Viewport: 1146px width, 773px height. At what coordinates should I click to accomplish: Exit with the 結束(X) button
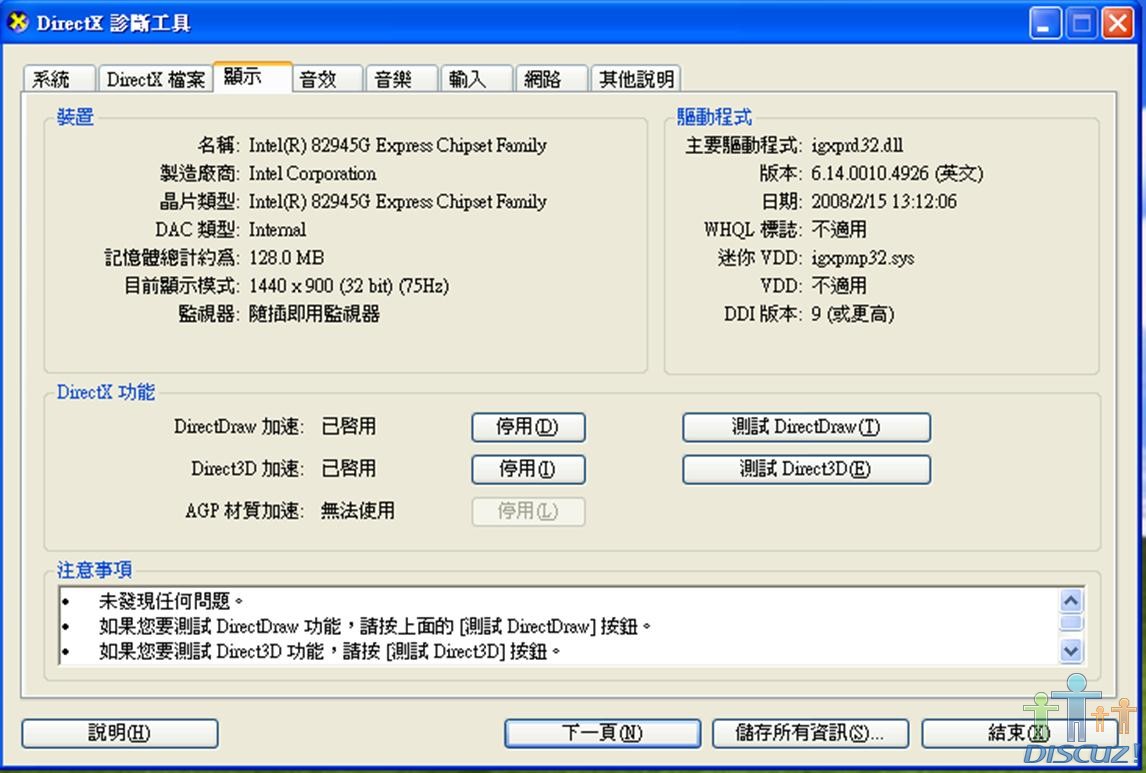[1020, 733]
